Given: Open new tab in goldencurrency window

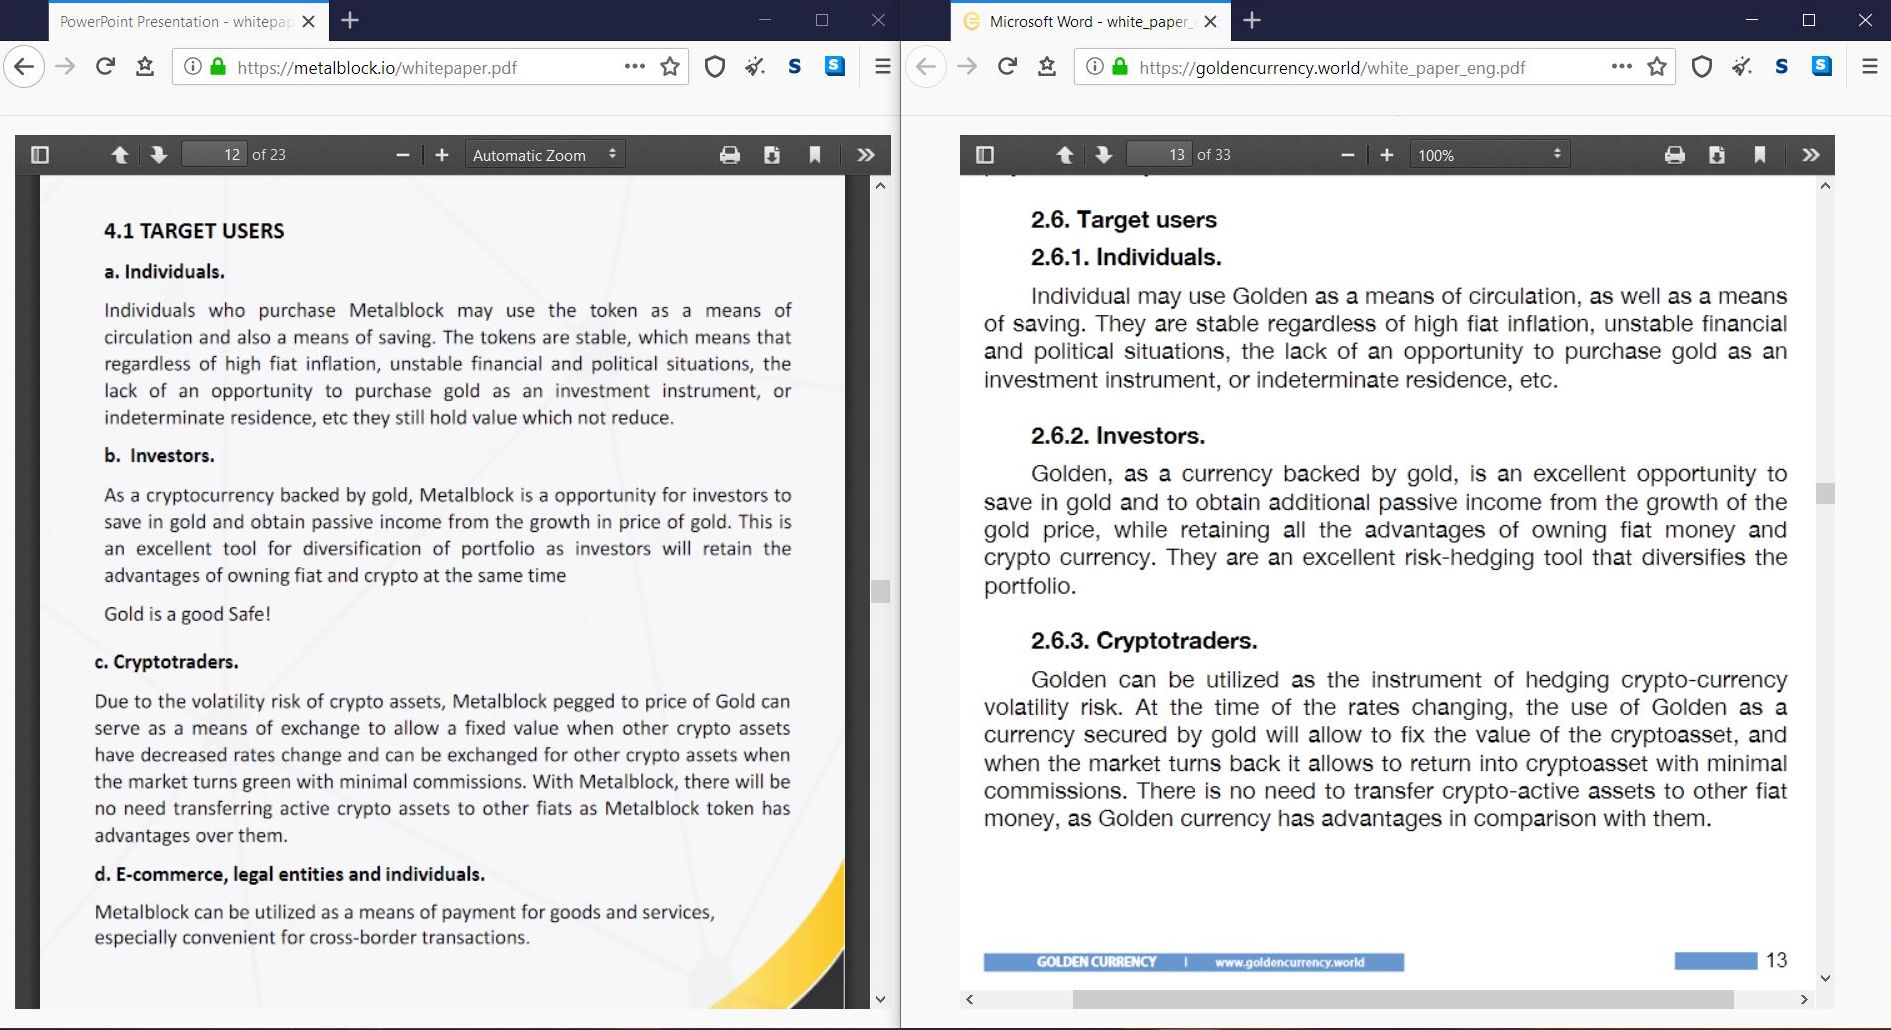Looking at the screenshot, I should click(1252, 20).
